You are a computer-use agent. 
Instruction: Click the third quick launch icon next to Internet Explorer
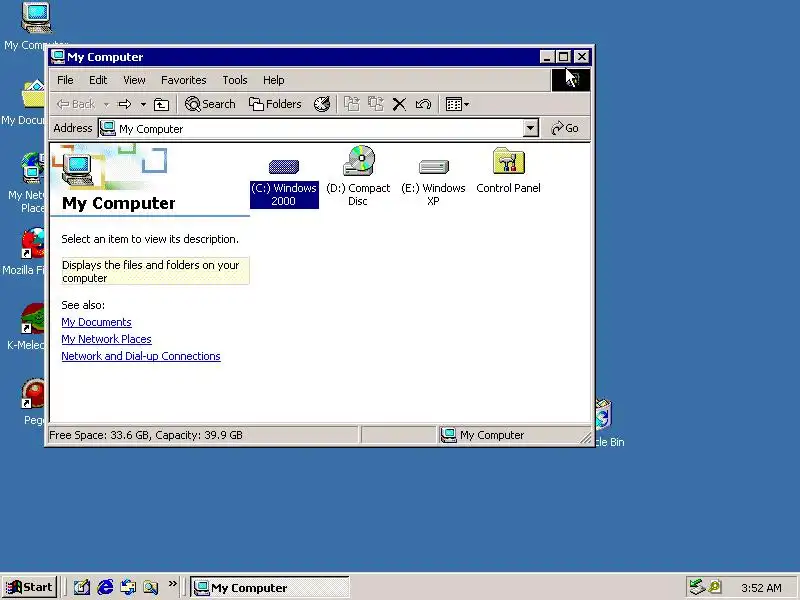[128, 587]
